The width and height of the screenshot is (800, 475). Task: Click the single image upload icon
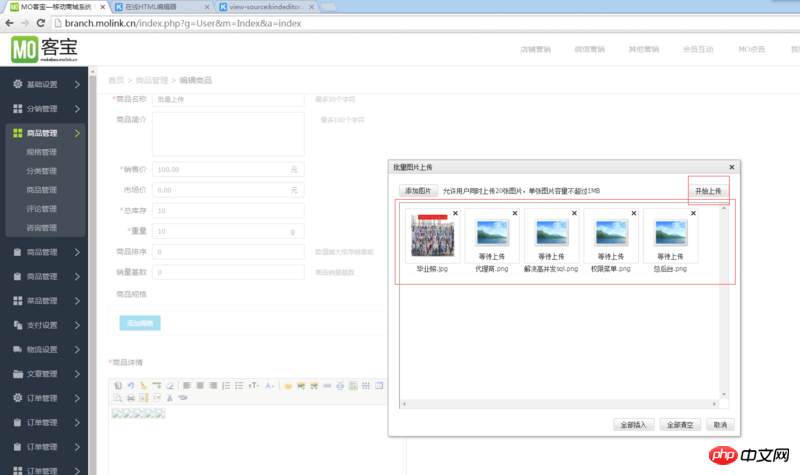pyautogui.click(x=302, y=386)
